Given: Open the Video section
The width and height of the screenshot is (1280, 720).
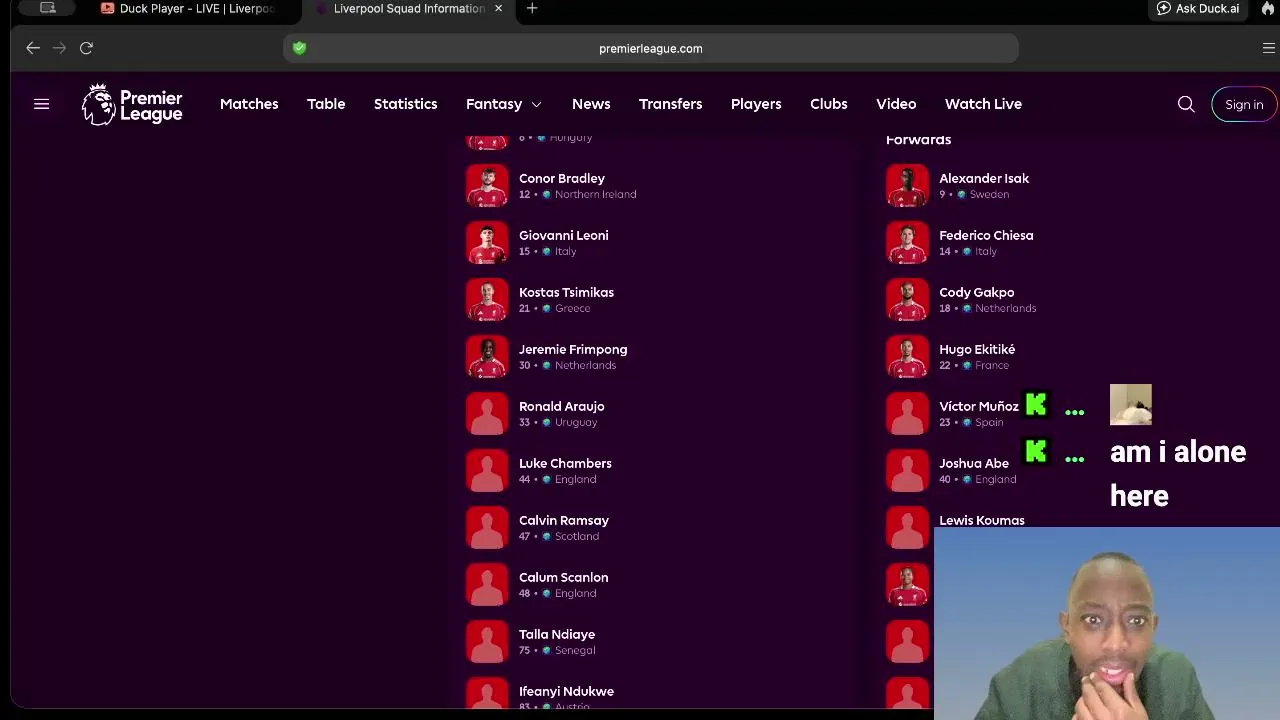Looking at the screenshot, I should pos(896,104).
